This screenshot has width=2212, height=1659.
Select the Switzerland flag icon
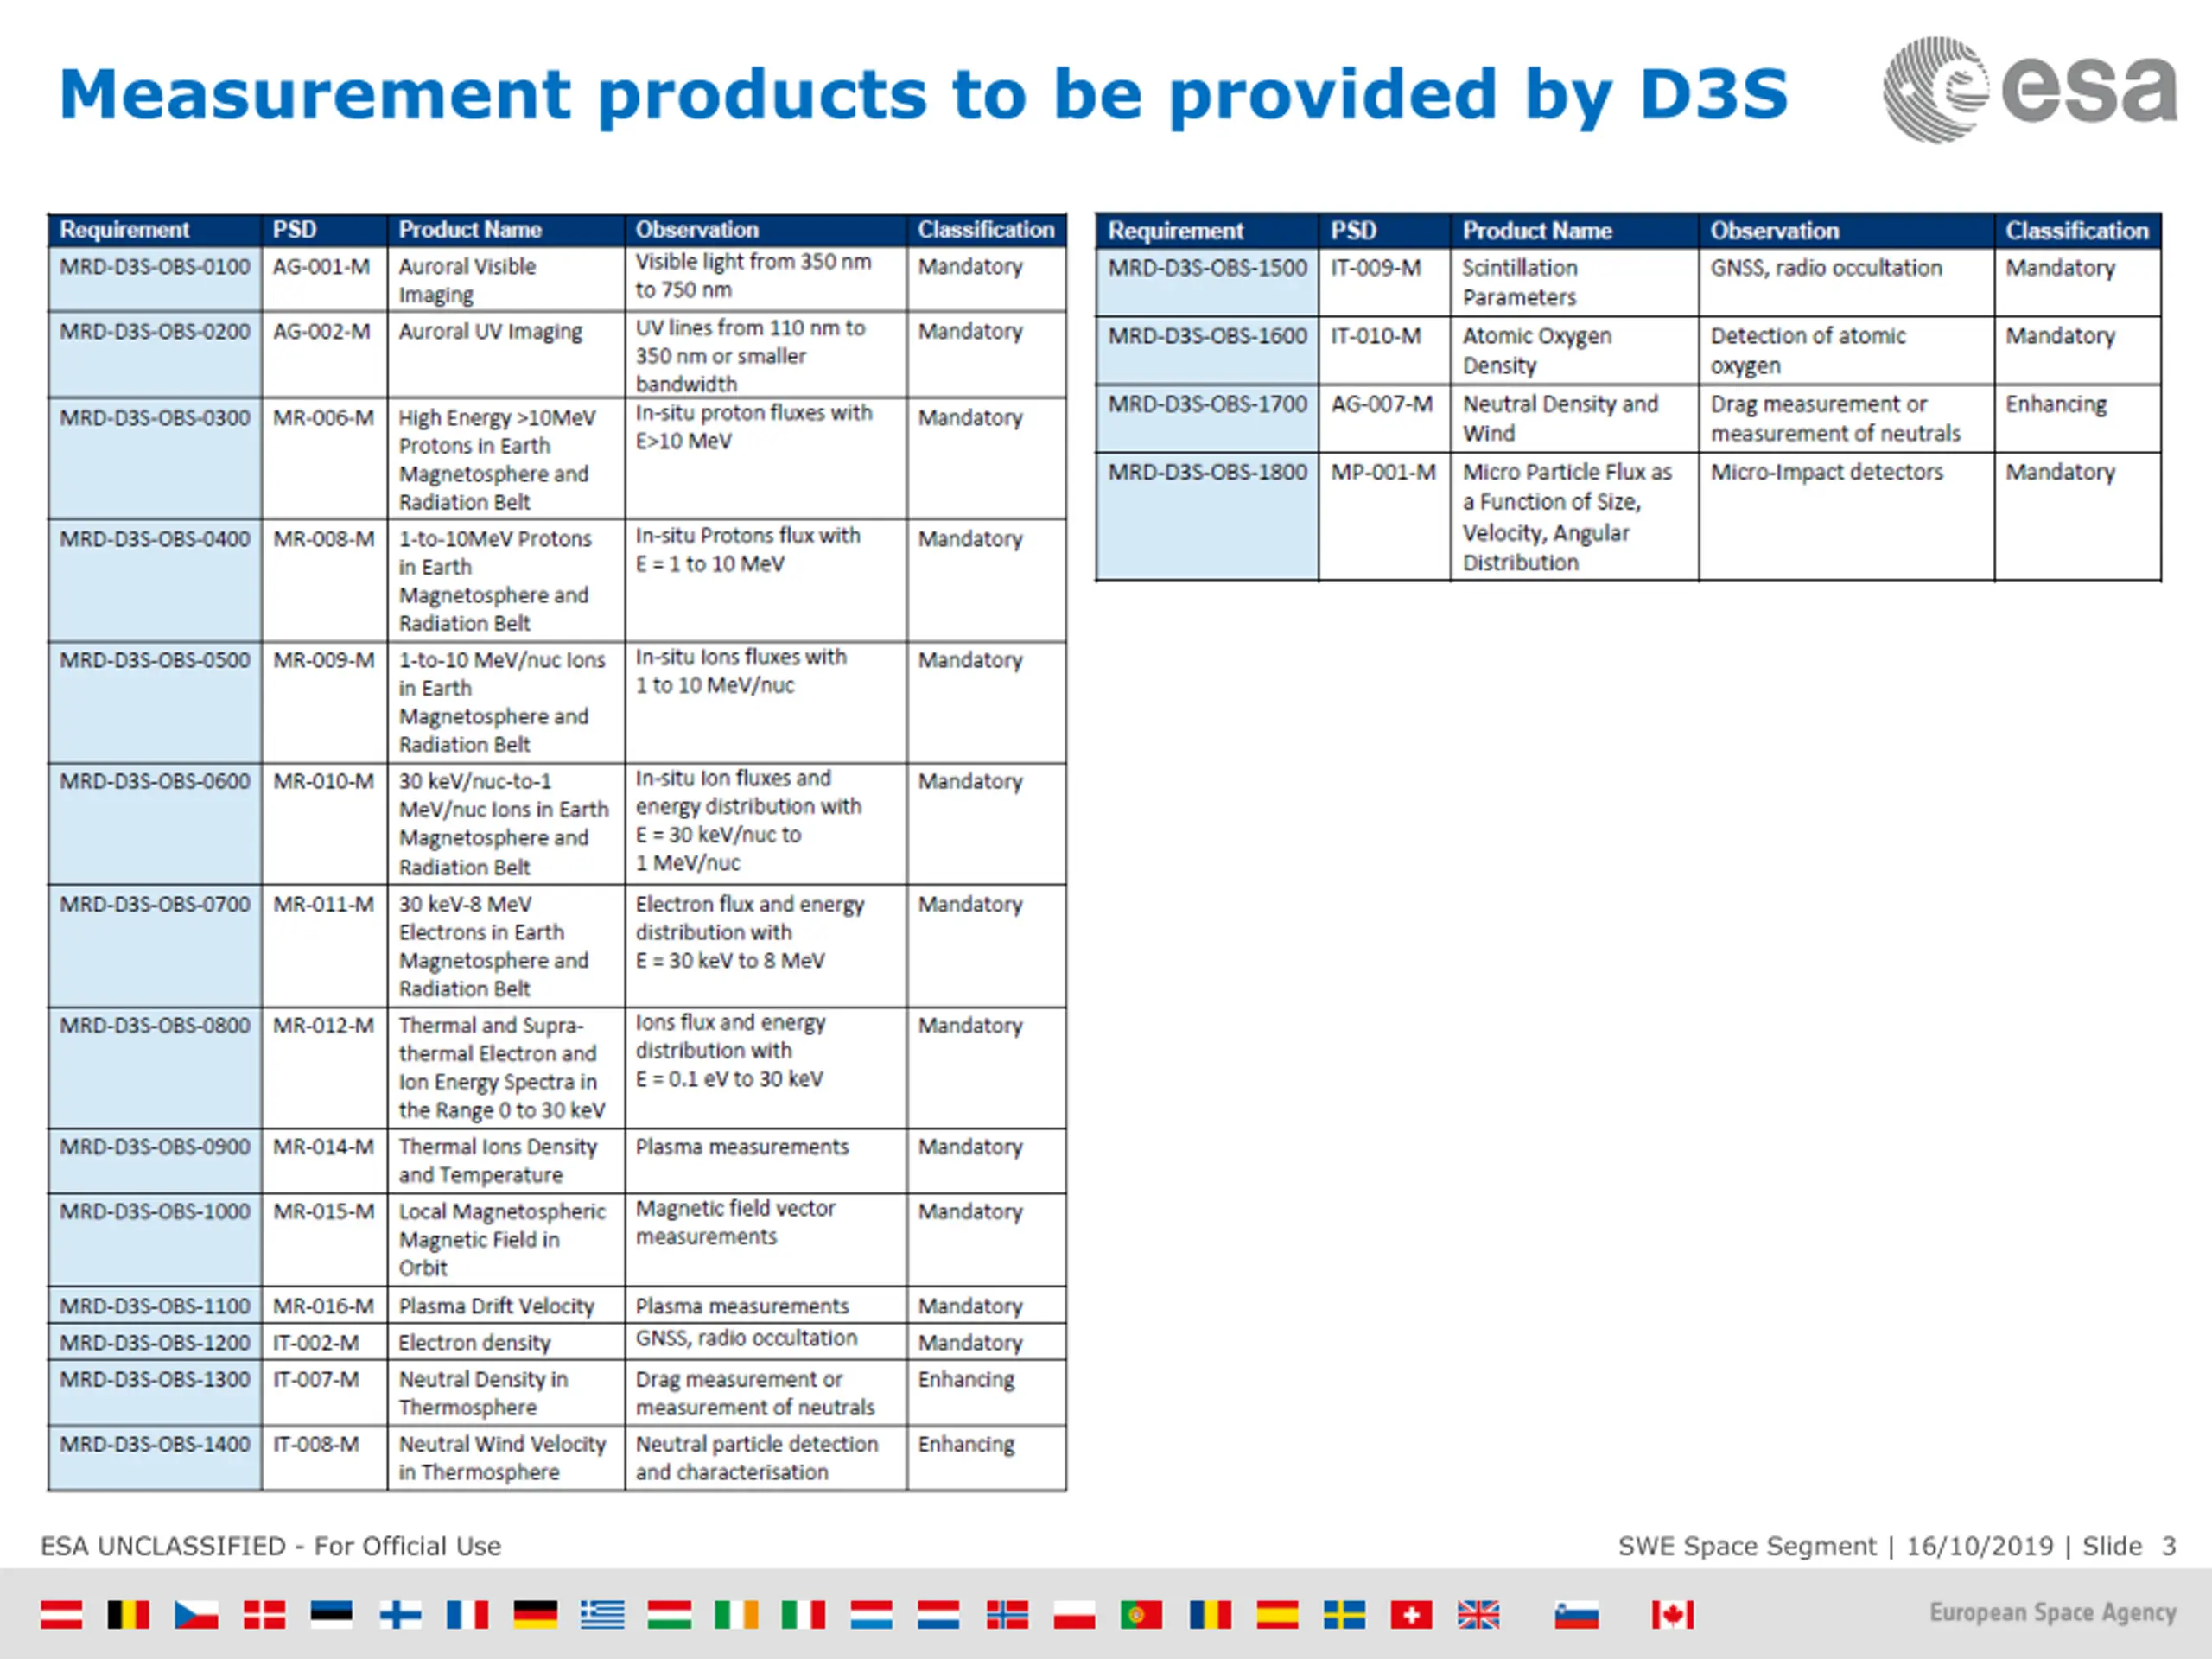1411,1614
